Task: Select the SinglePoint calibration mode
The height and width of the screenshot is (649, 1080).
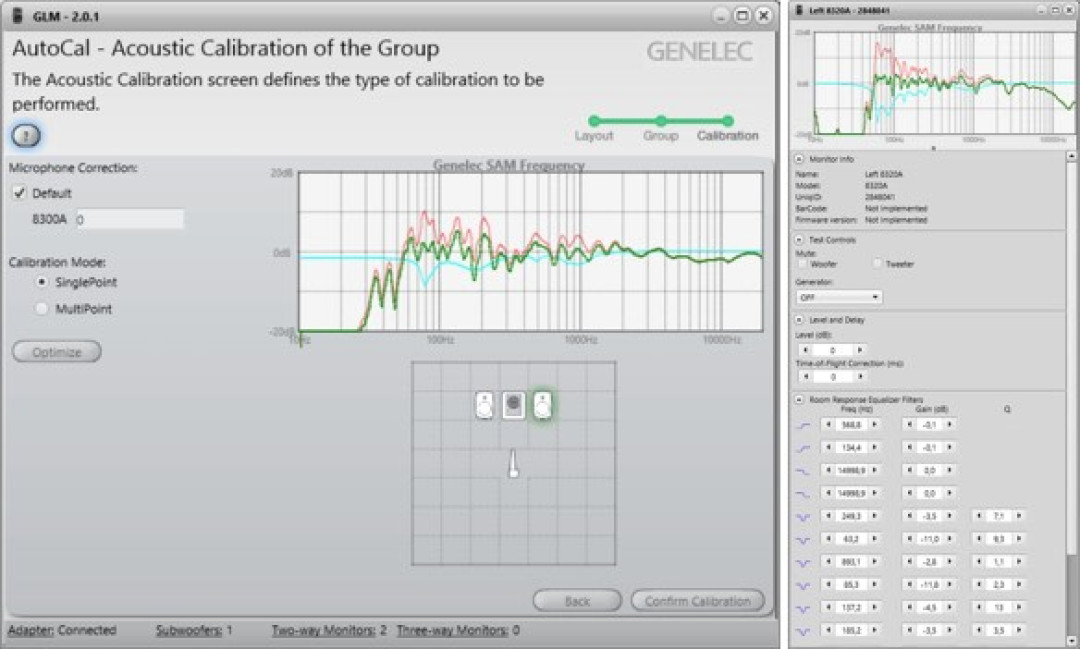Action: click(42, 282)
